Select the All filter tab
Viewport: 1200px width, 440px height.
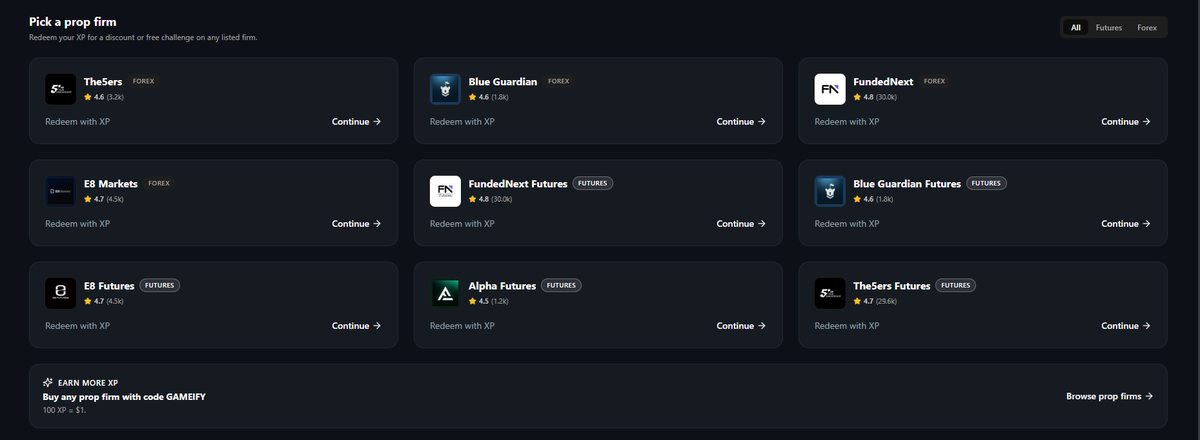pyautogui.click(x=1076, y=28)
